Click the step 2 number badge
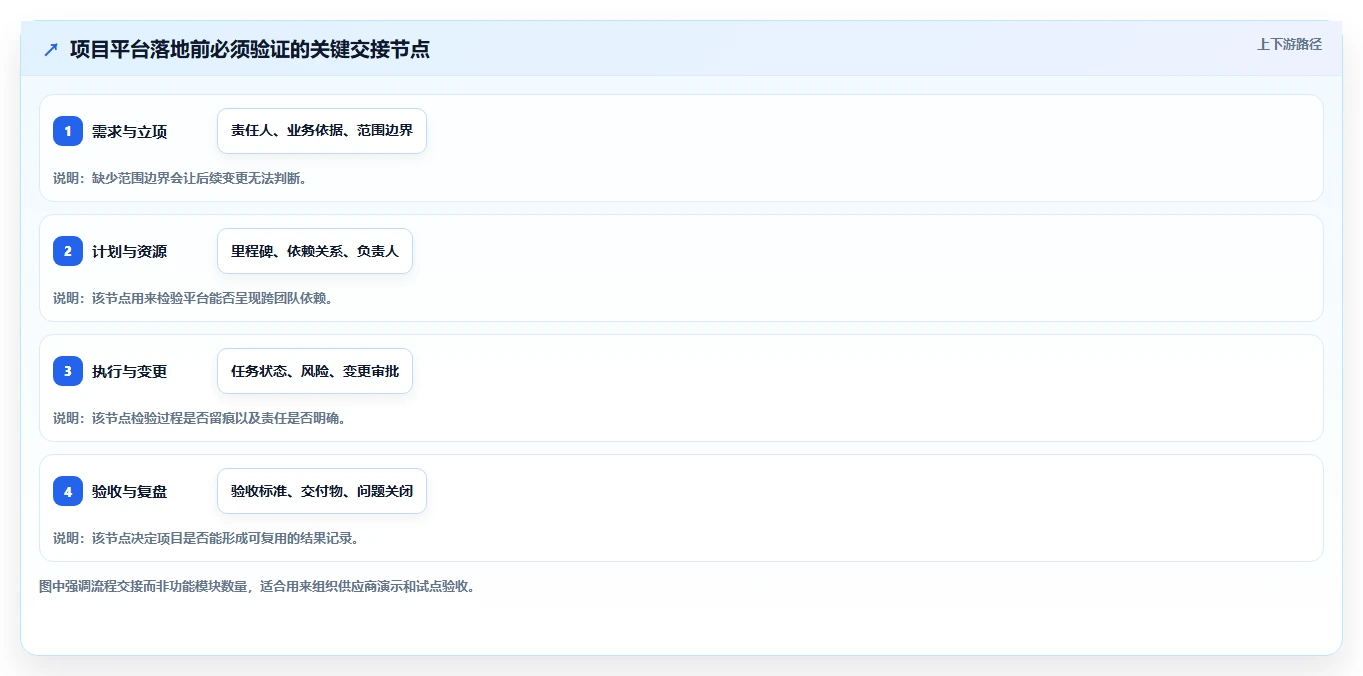This screenshot has width=1363, height=676. [68, 251]
